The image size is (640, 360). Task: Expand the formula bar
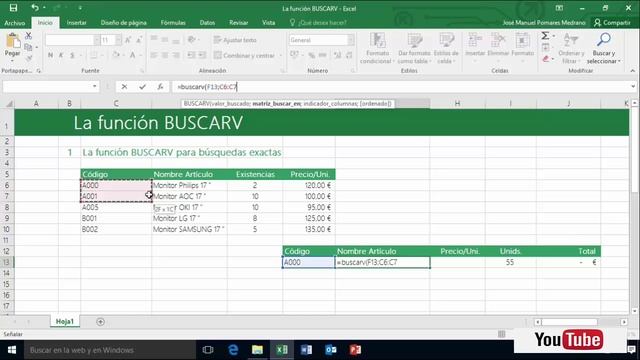click(633, 87)
